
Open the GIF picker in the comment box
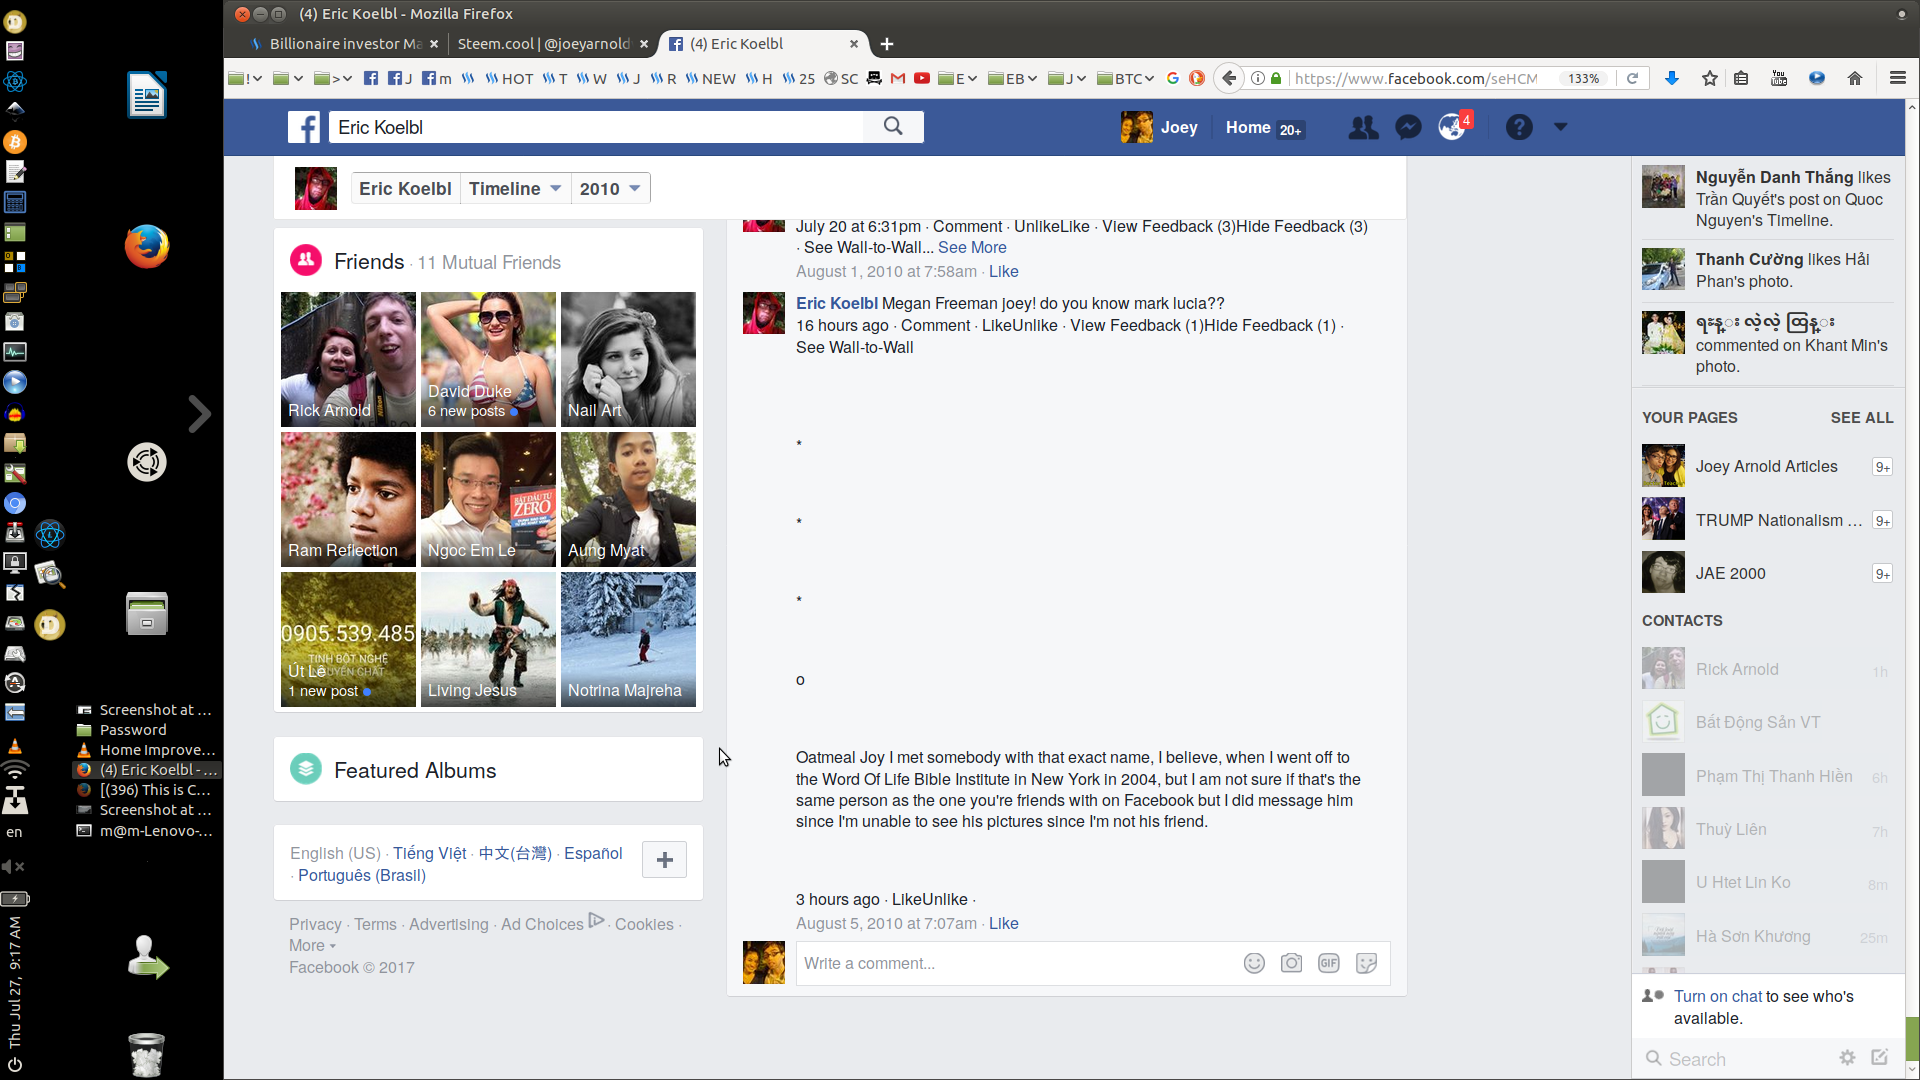(1329, 963)
